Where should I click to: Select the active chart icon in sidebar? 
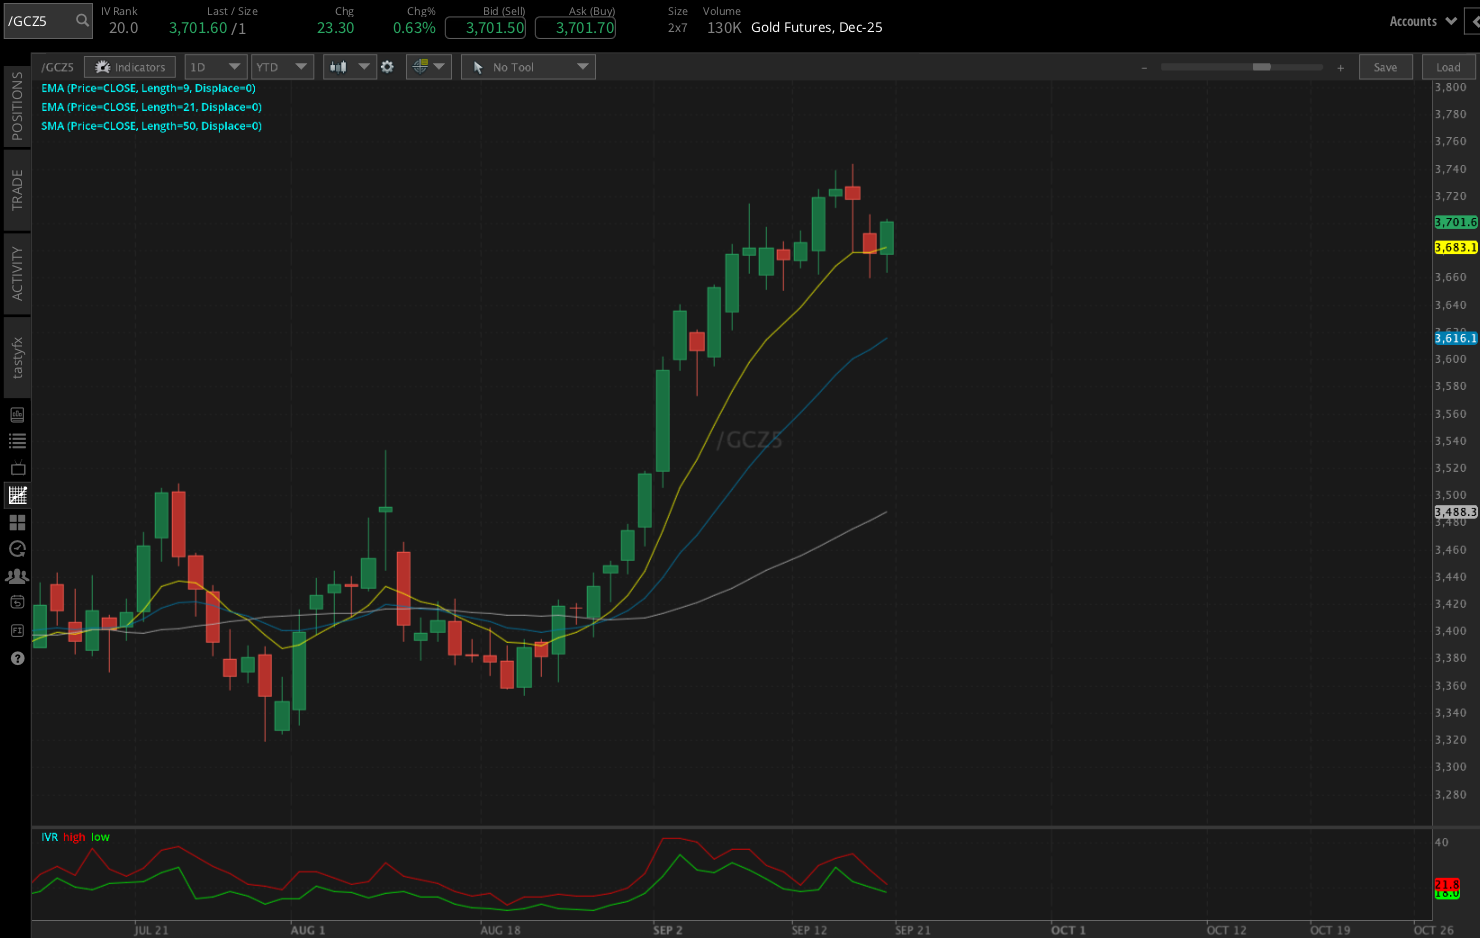coord(16,494)
